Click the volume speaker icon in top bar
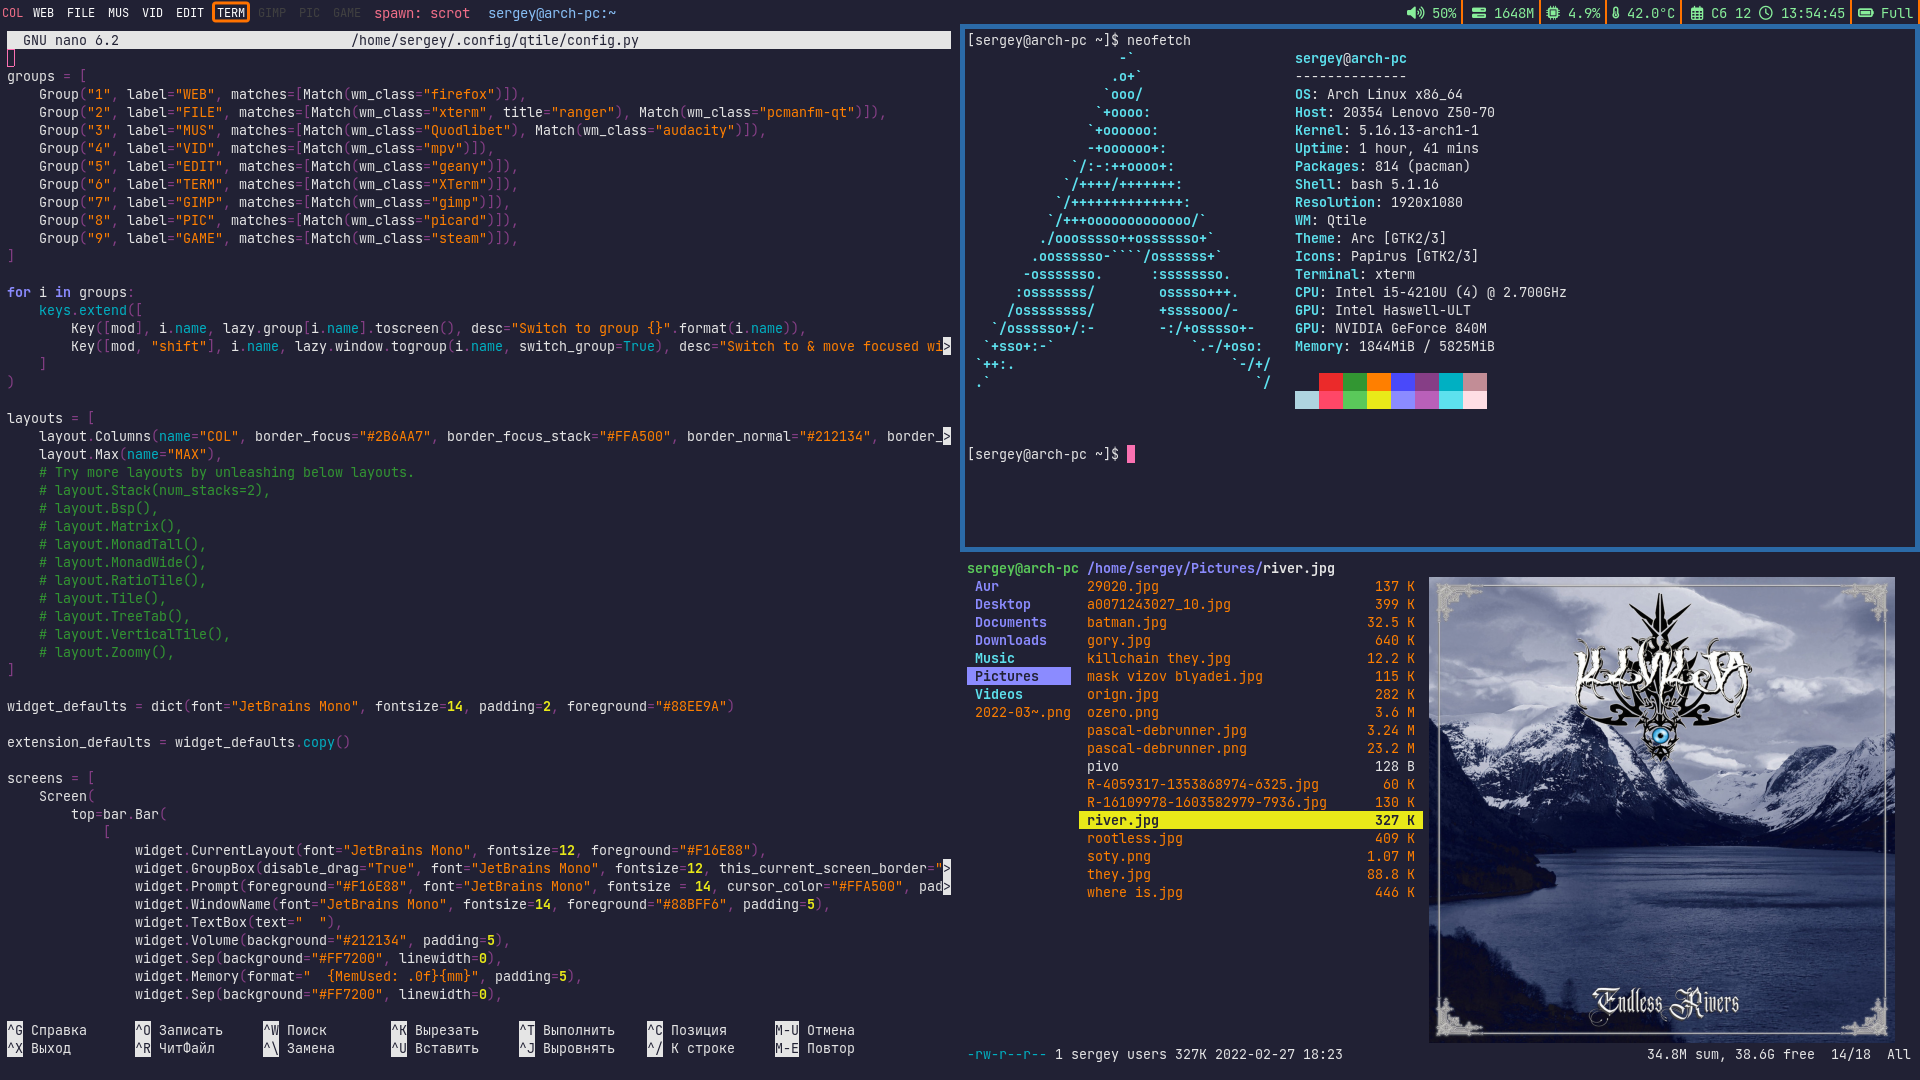This screenshot has width=1920, height=1080. tap(1415, 13)
